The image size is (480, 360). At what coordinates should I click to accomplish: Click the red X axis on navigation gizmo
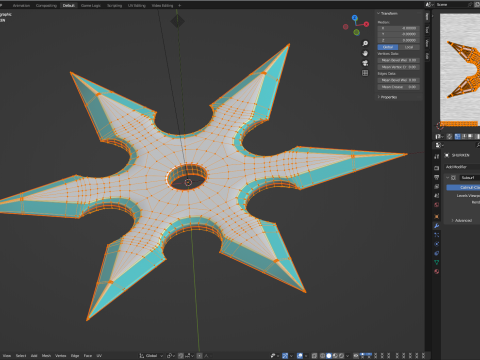366,24
